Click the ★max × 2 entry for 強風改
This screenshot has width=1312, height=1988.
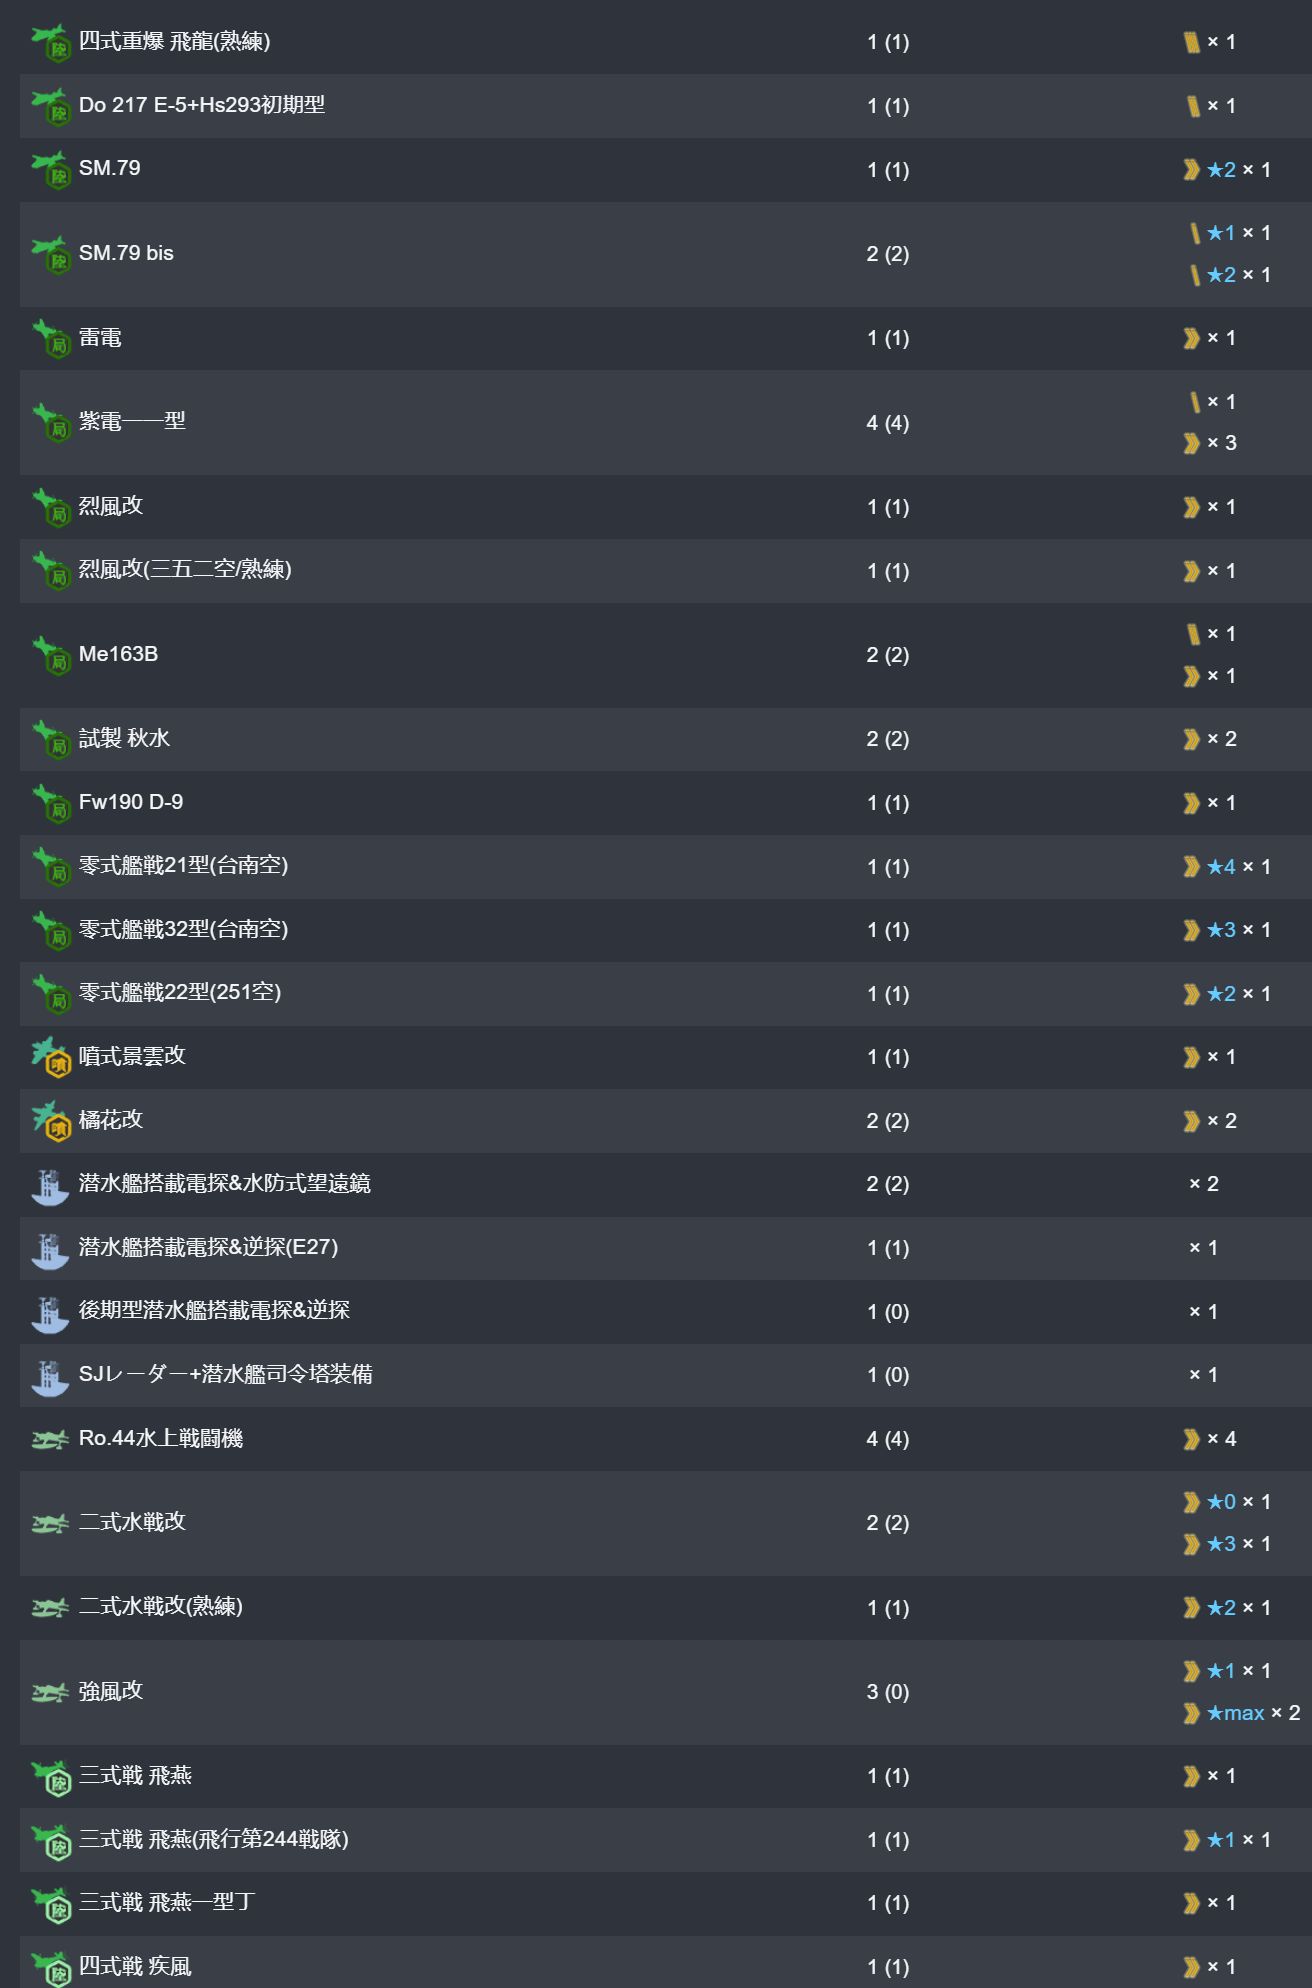(x=1251, y=1713)
